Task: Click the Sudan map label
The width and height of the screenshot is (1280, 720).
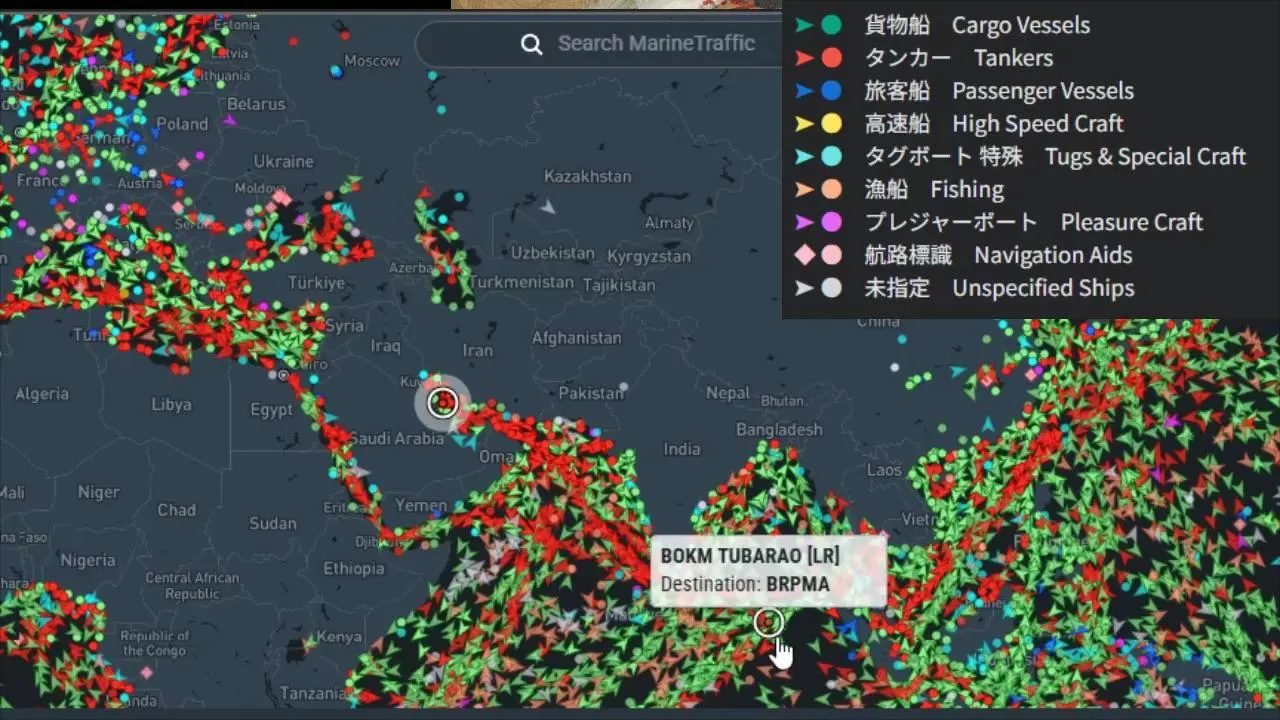Action: click(x=273, y=523)
